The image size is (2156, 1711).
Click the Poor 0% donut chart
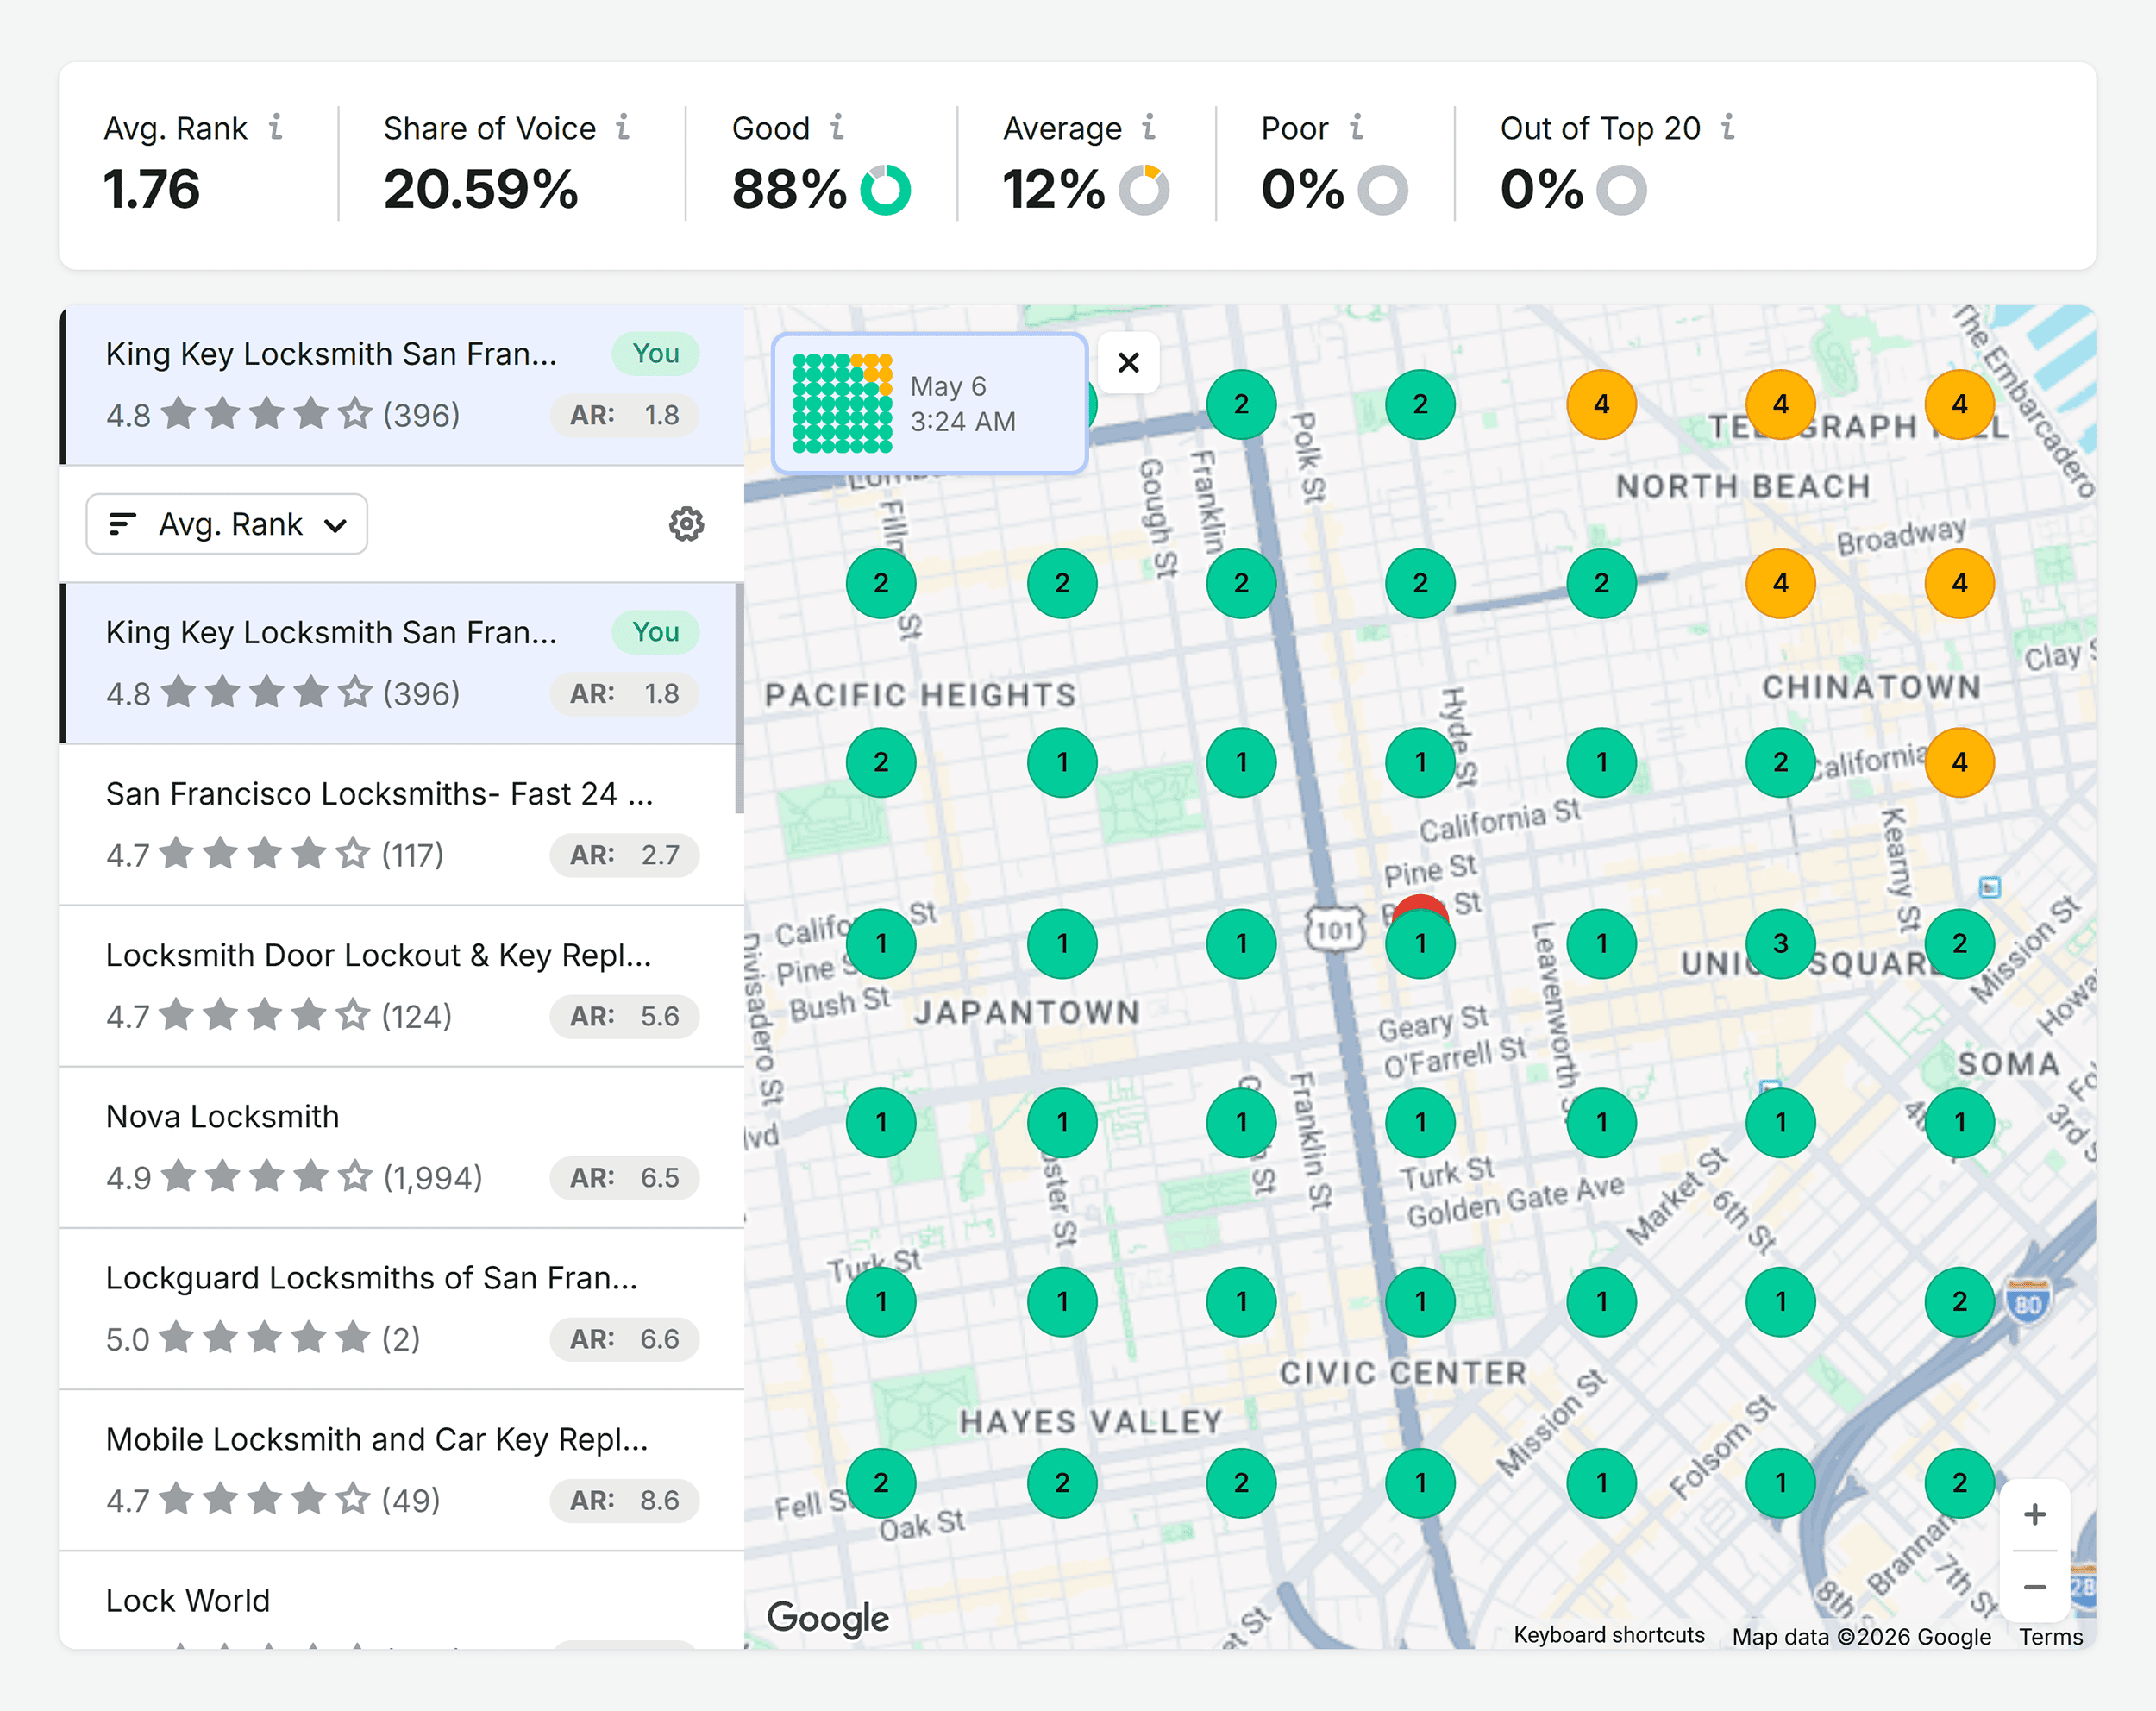click(x=1383, y=190)
